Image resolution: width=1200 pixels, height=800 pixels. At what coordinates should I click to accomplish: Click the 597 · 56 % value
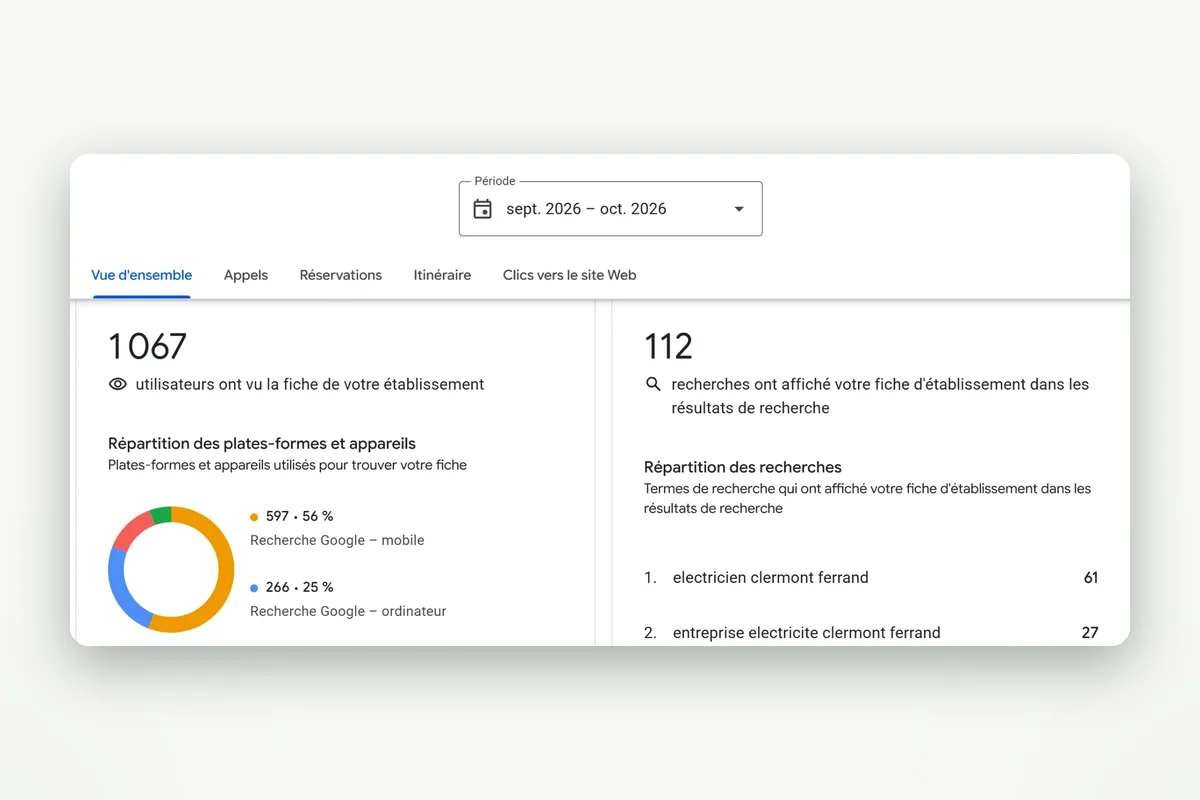pos(299,516)
